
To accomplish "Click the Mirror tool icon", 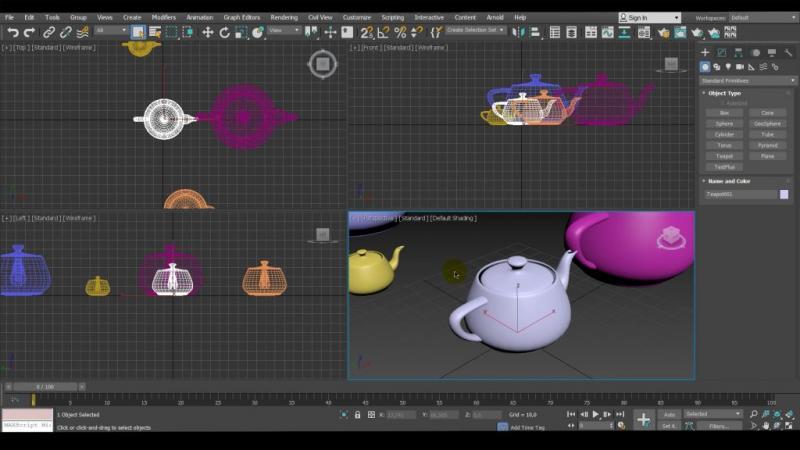I will (x=518, y=32).
